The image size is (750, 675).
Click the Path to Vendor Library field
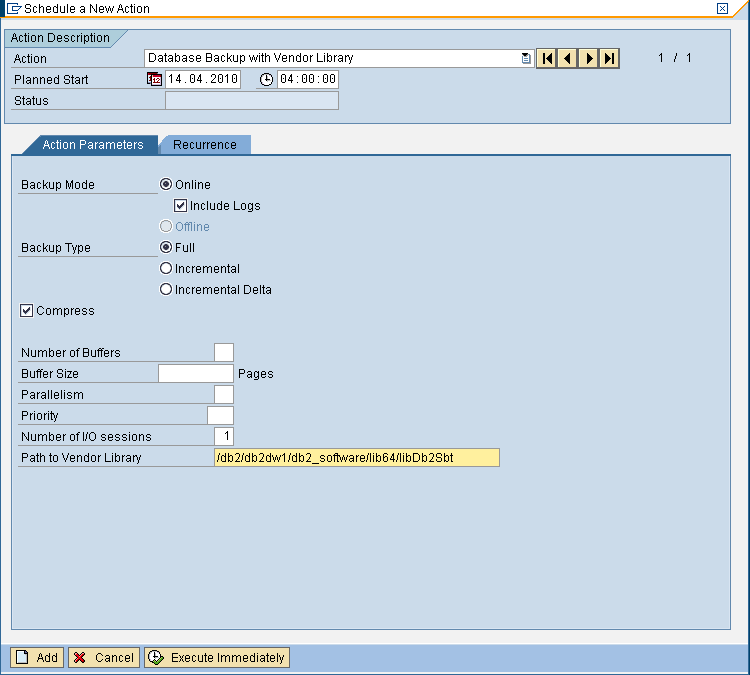click(356, 458)
